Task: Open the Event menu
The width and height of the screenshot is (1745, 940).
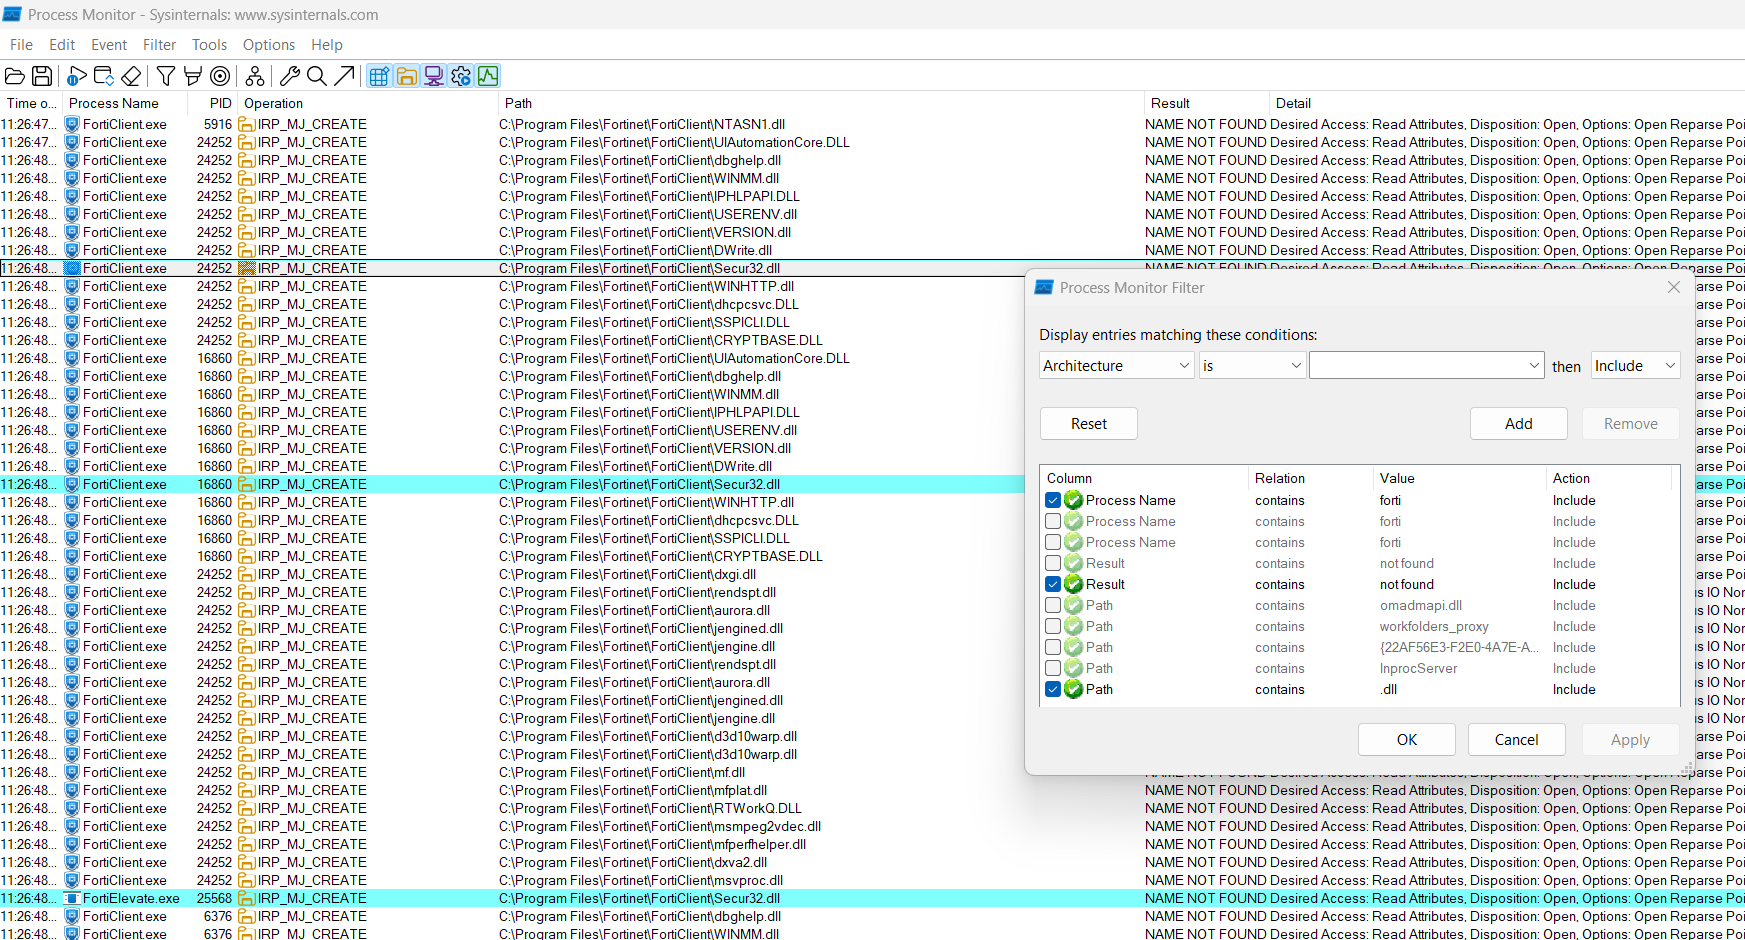Action: tap(109, 45)
